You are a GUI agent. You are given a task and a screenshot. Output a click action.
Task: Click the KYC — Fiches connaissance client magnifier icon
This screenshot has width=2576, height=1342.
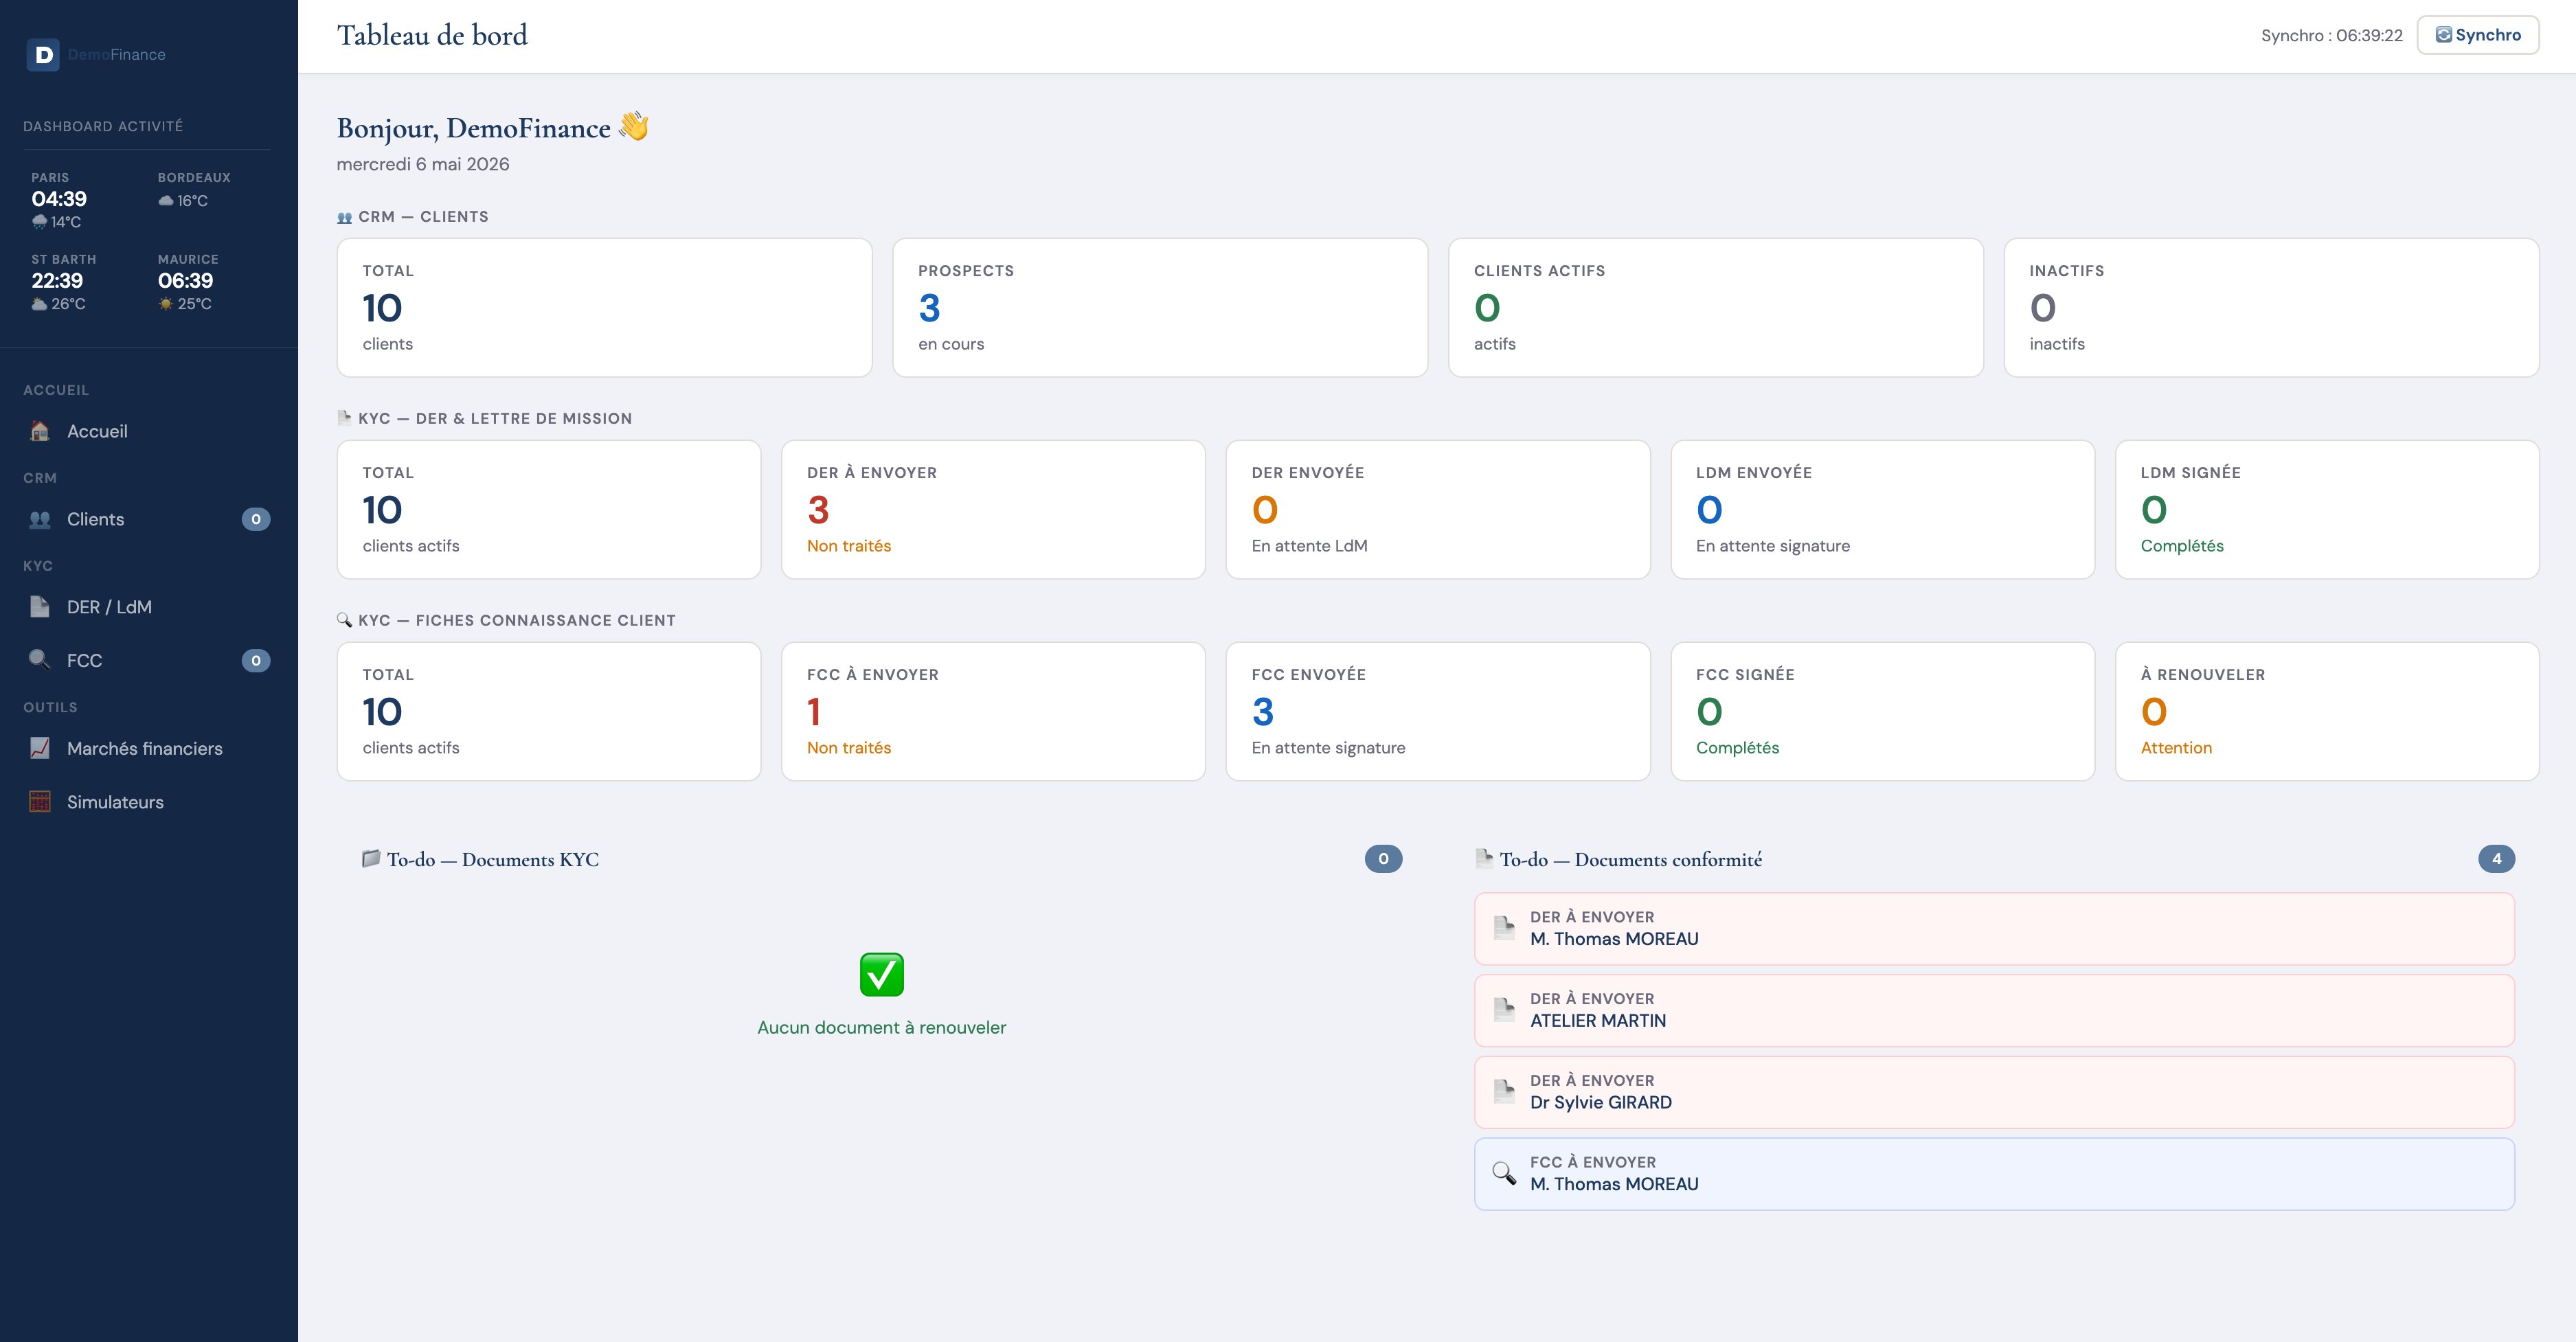click(345, 620)
